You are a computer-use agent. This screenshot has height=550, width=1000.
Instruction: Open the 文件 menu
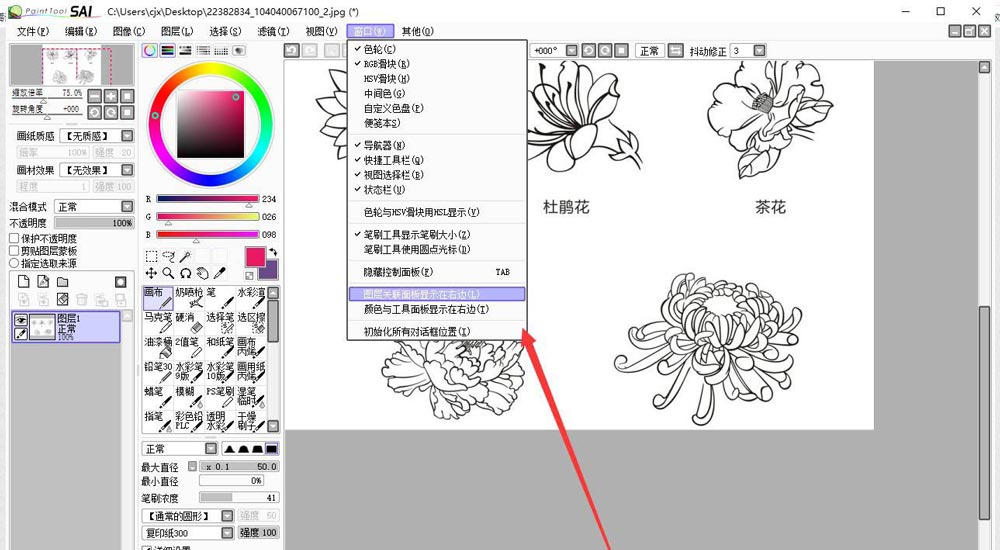pyautogui.click(x=33, y=31)
